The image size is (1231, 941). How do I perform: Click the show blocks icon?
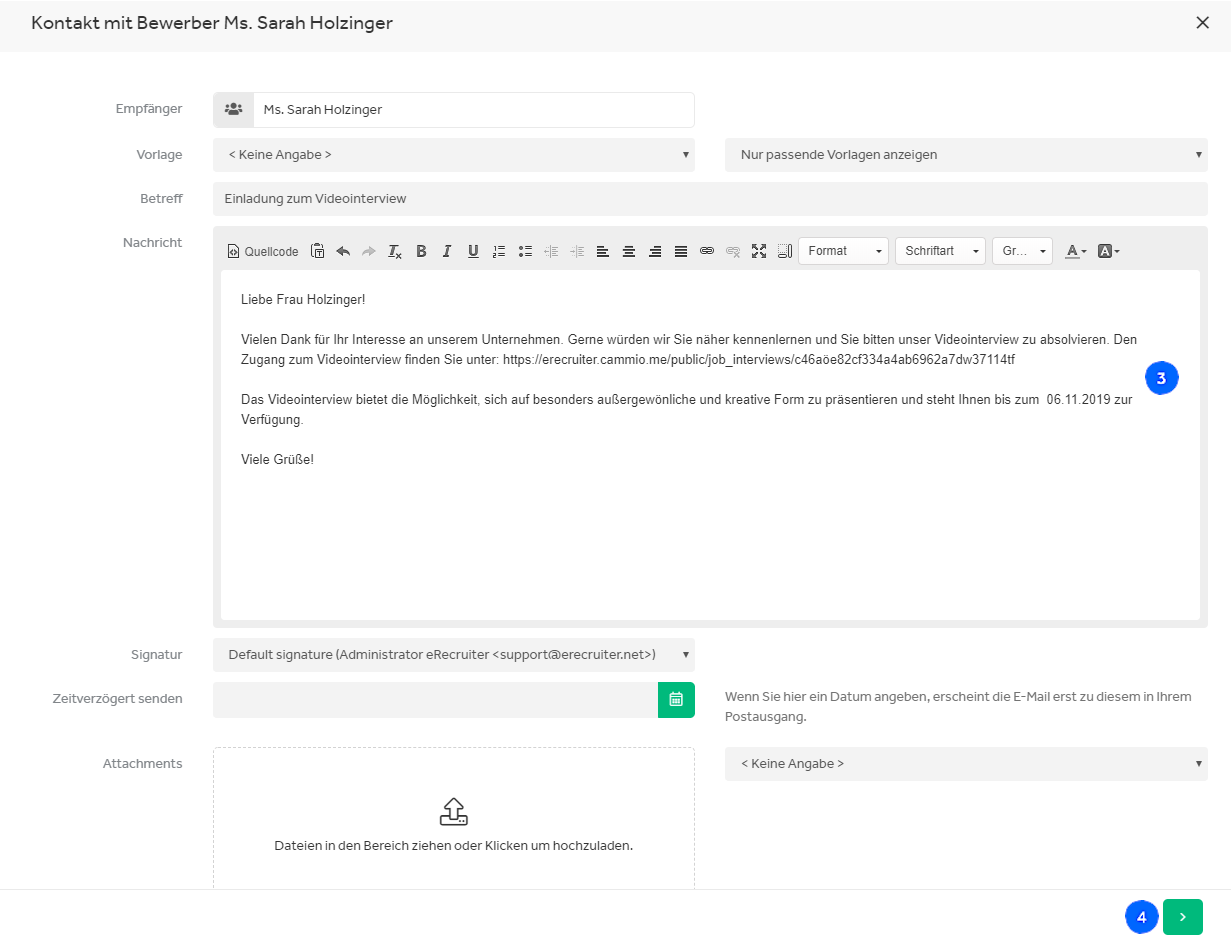coord(784,251)
